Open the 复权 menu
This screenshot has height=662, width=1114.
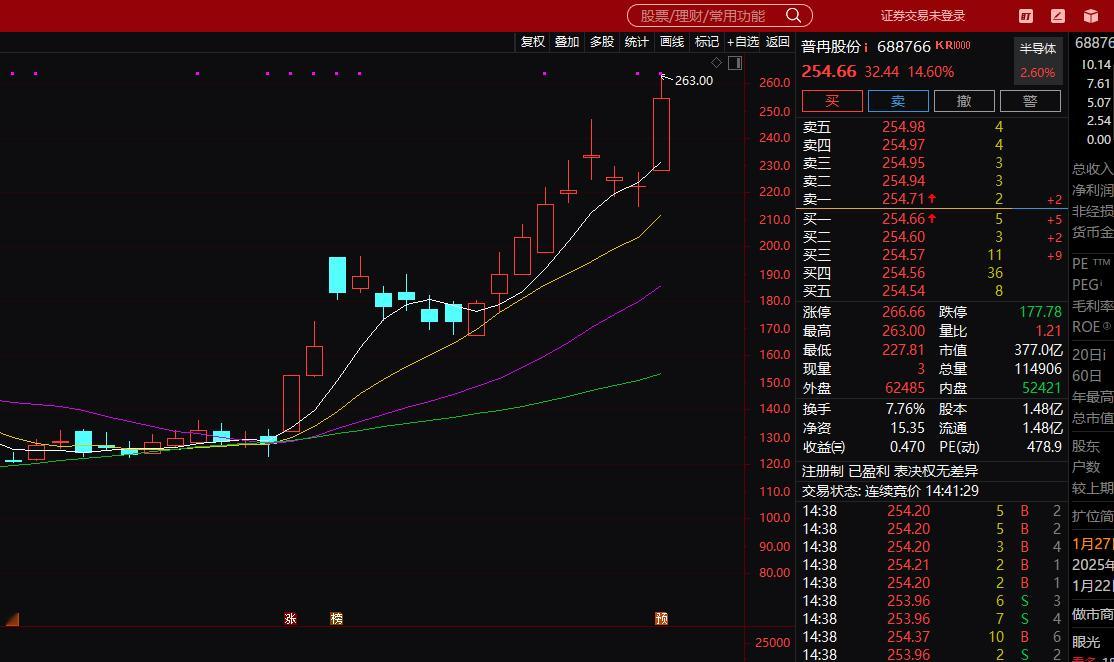[532, 42]
